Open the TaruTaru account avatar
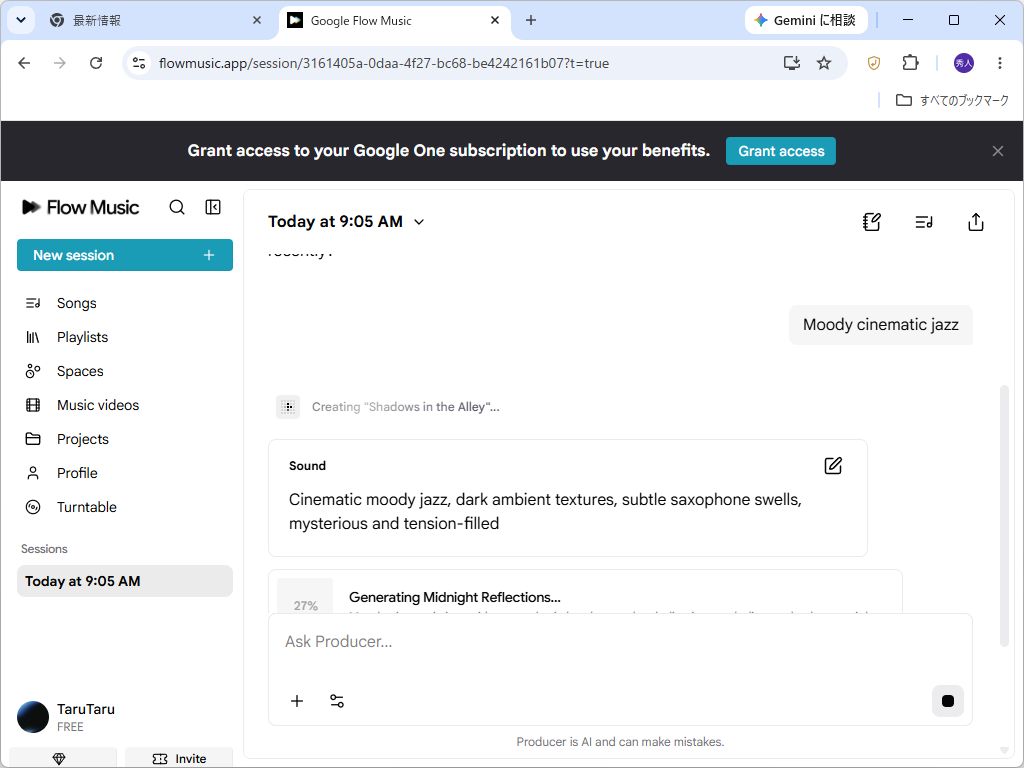The width and height of the screenshot is (1024, 768). [33, 717]
